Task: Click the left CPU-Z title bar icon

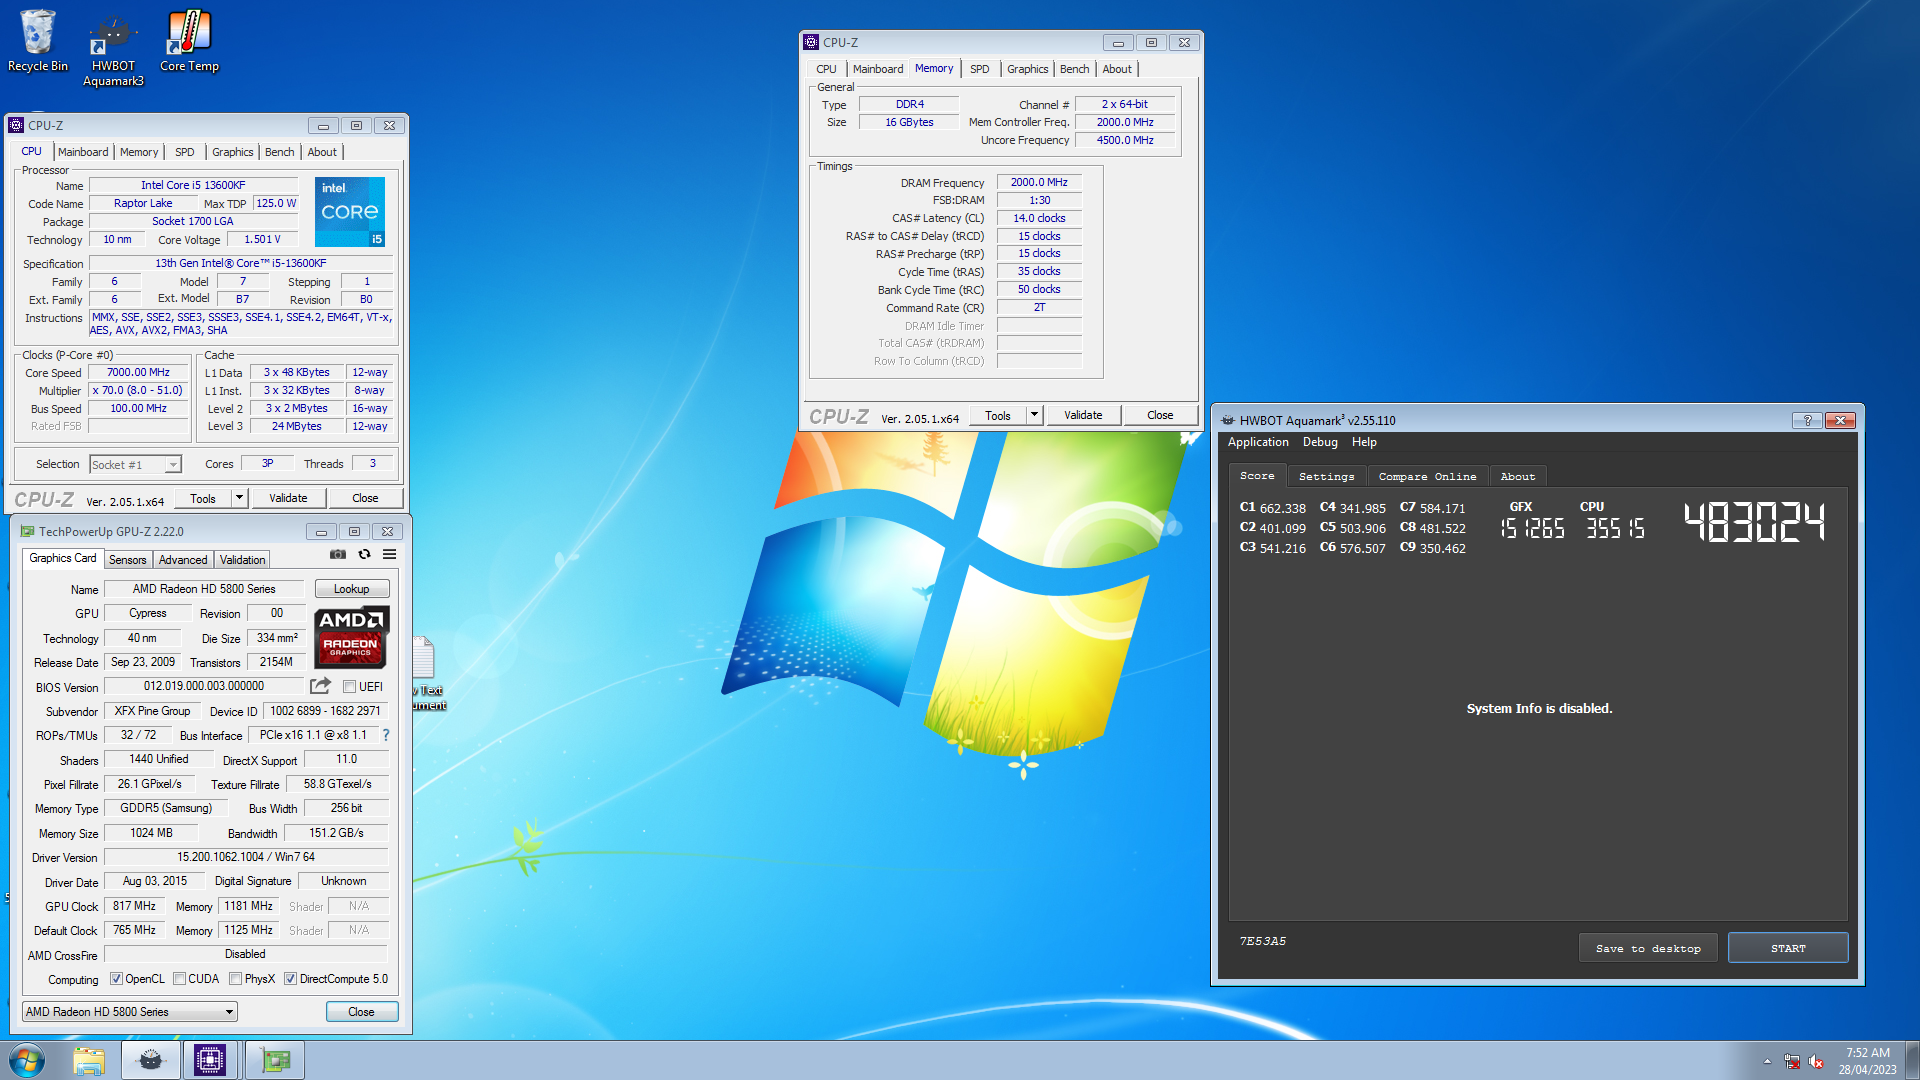Action: [x=16, y=125]
